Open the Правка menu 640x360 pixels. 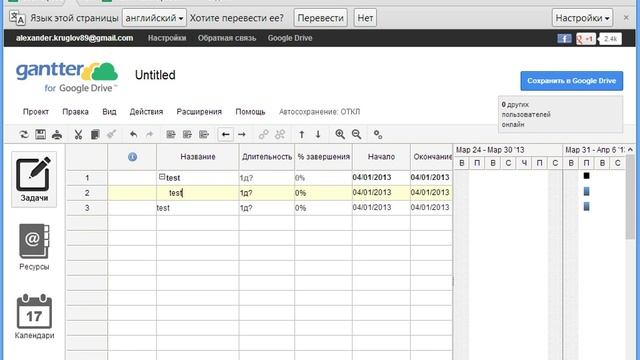(x=76, y=112)
